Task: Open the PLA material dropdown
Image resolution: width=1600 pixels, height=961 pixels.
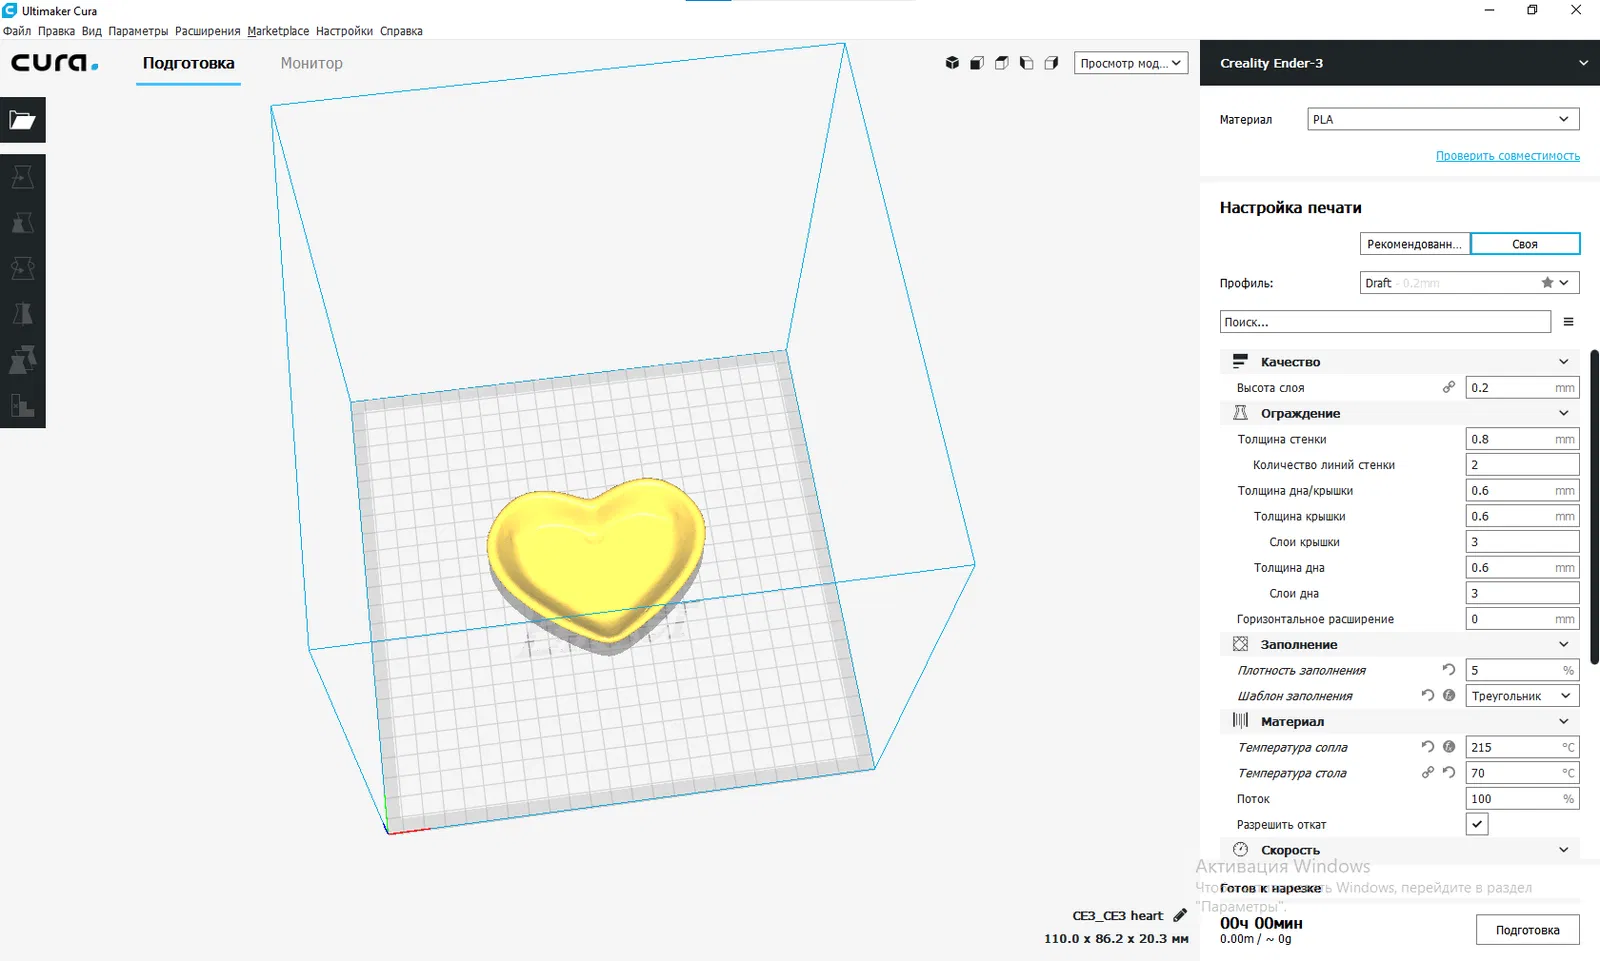Action: [x=1443, y=119]
